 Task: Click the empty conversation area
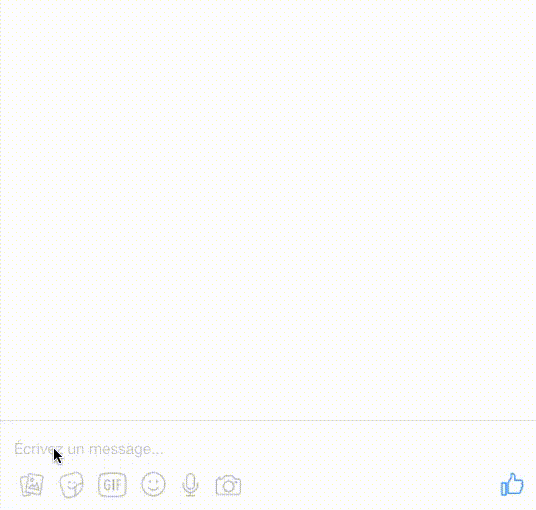[x=268, y=210]
